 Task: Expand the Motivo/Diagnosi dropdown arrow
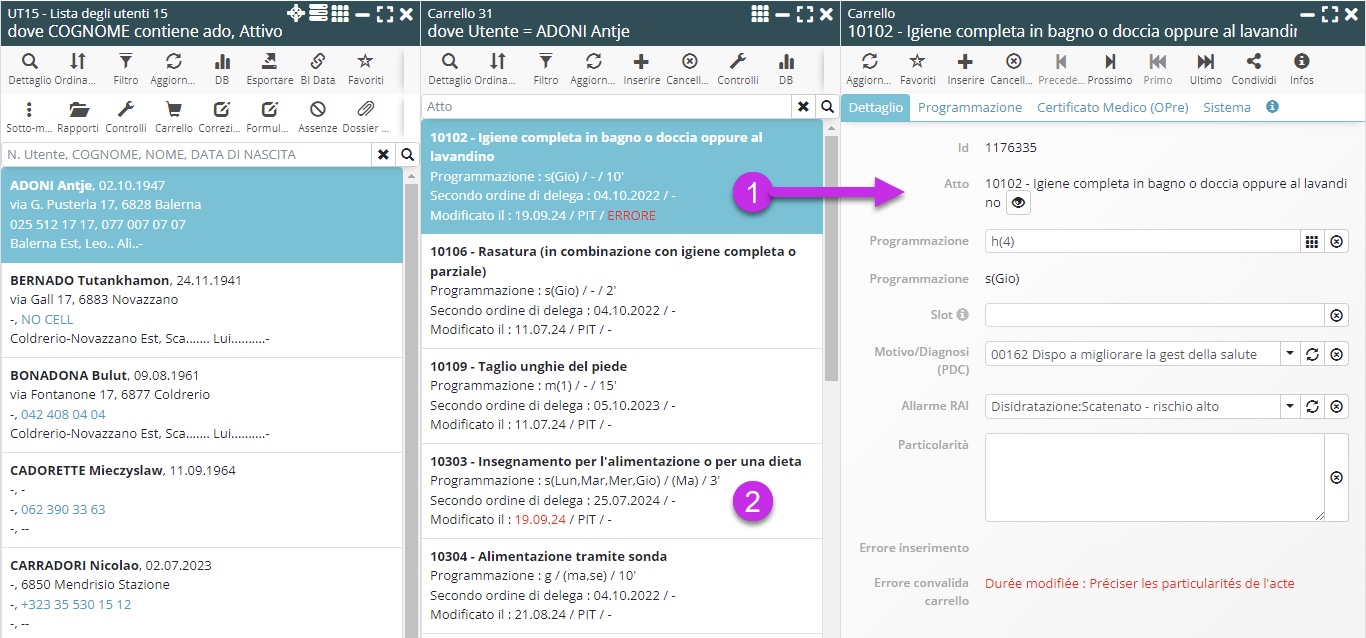[1290, 354]
